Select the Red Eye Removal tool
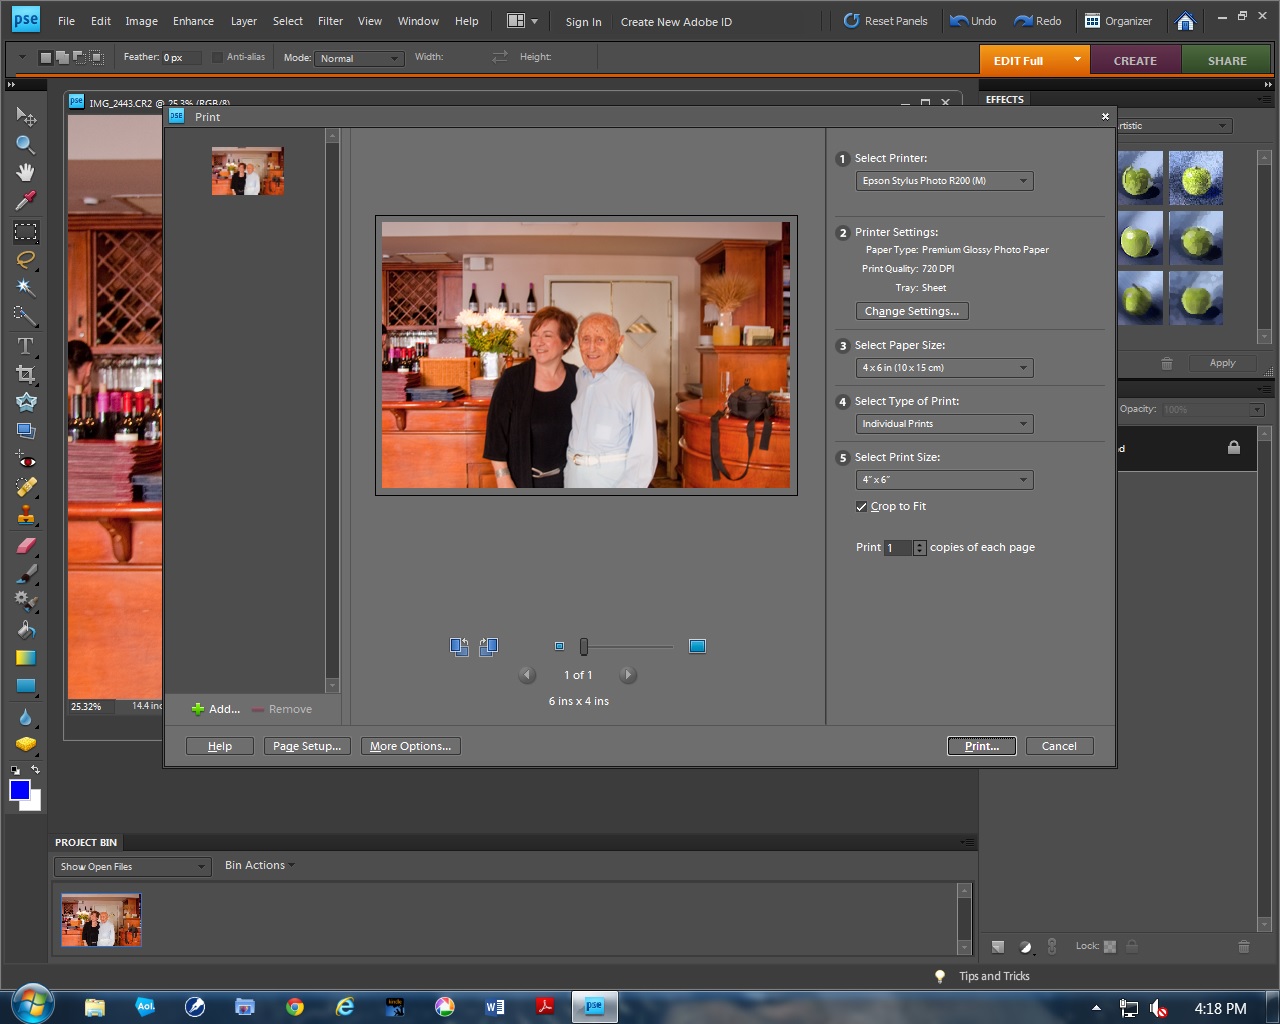The image size is (1280, 1024). [25, 460]
